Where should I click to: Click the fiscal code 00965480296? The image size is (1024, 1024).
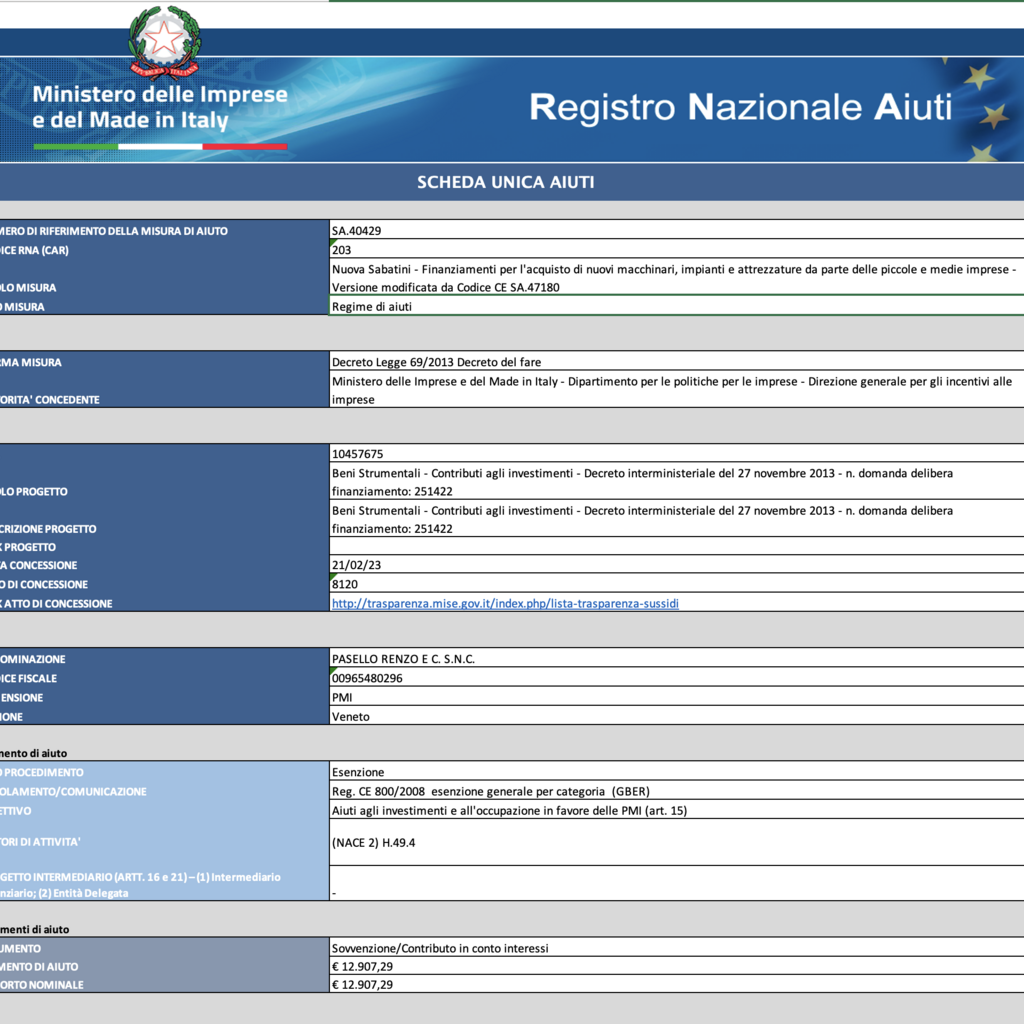point(676,678)
